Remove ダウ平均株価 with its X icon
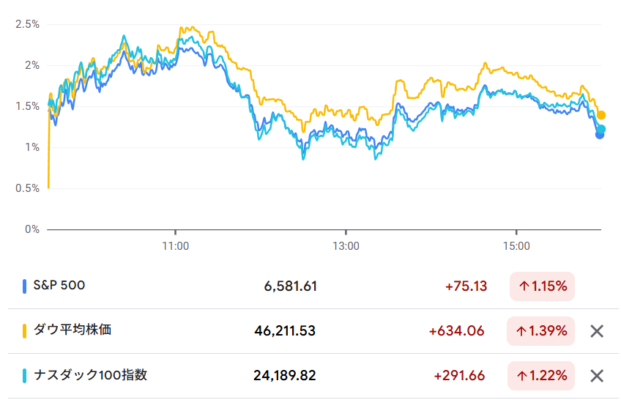The width and height of the screenshot is (621, 400). click(596, 331)
